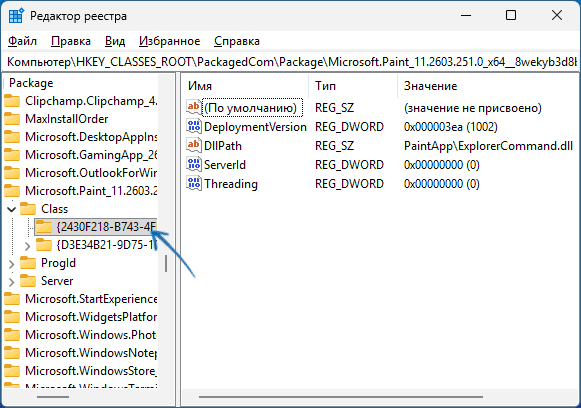This screenshot has height=408, width=581.
Task: Click the ServerId value name
Action: click(x=225, y=165)
